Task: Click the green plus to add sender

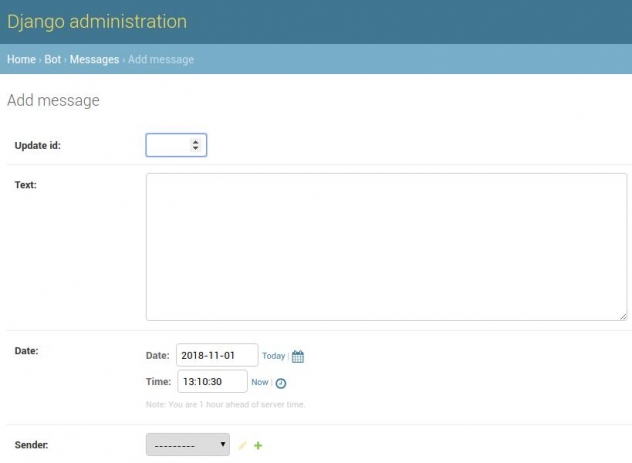Action: click(258, 445)
